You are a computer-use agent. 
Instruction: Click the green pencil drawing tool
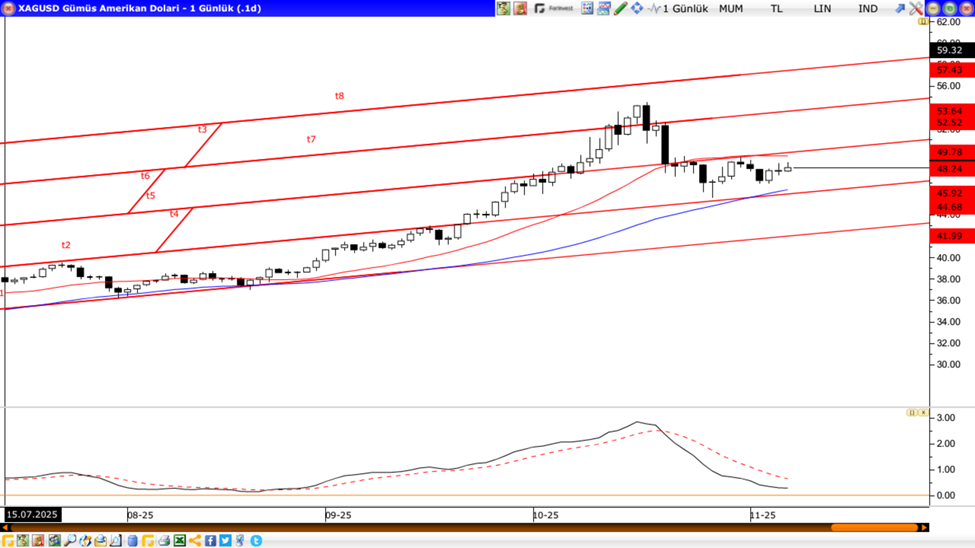tap(620, 8)
